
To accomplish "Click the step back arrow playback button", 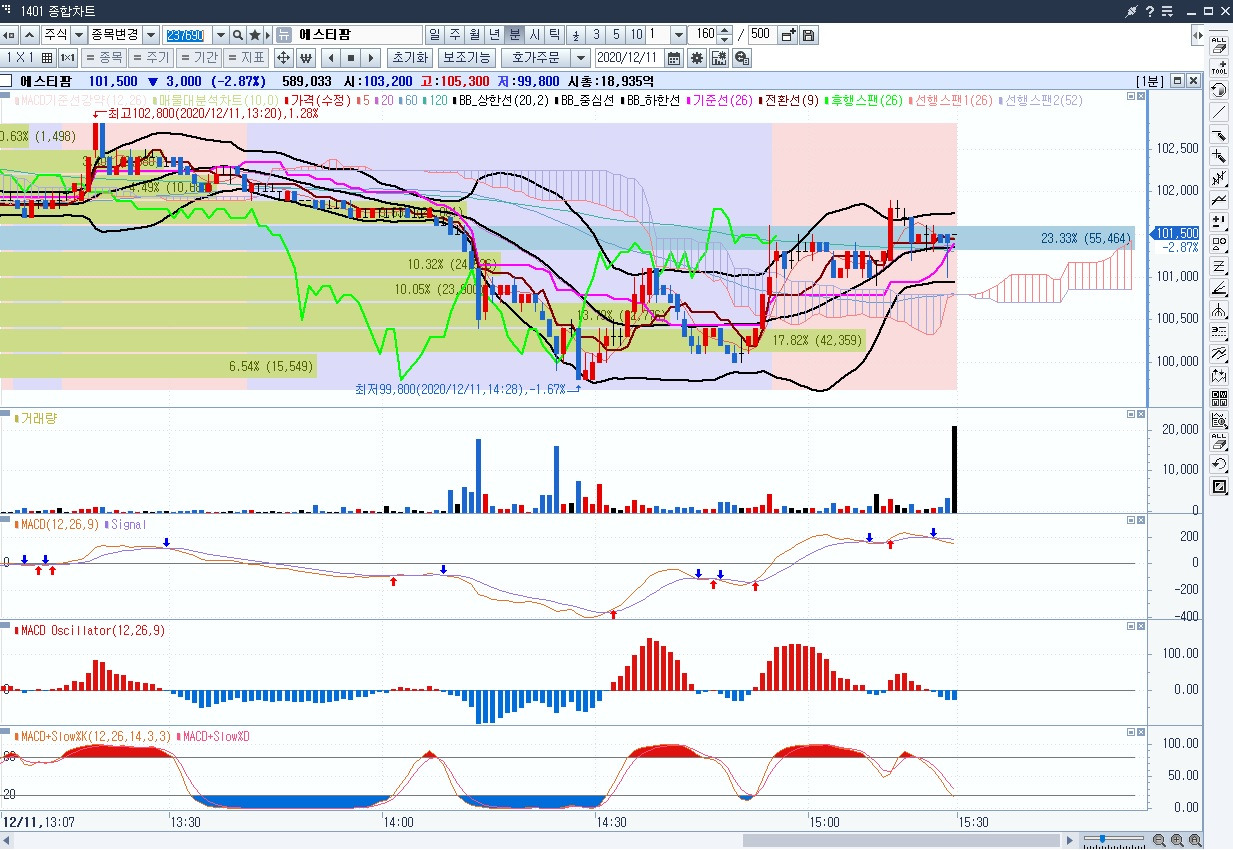I will pos(330,58).
